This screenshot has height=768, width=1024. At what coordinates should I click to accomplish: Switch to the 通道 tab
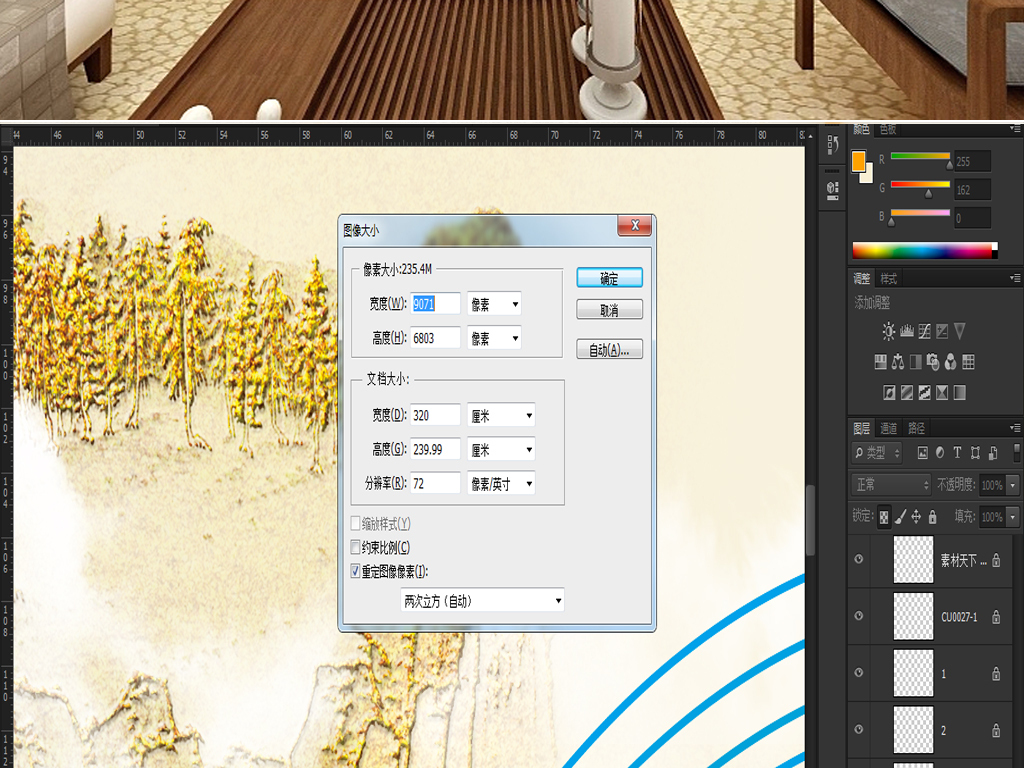[x=888, y=429]
